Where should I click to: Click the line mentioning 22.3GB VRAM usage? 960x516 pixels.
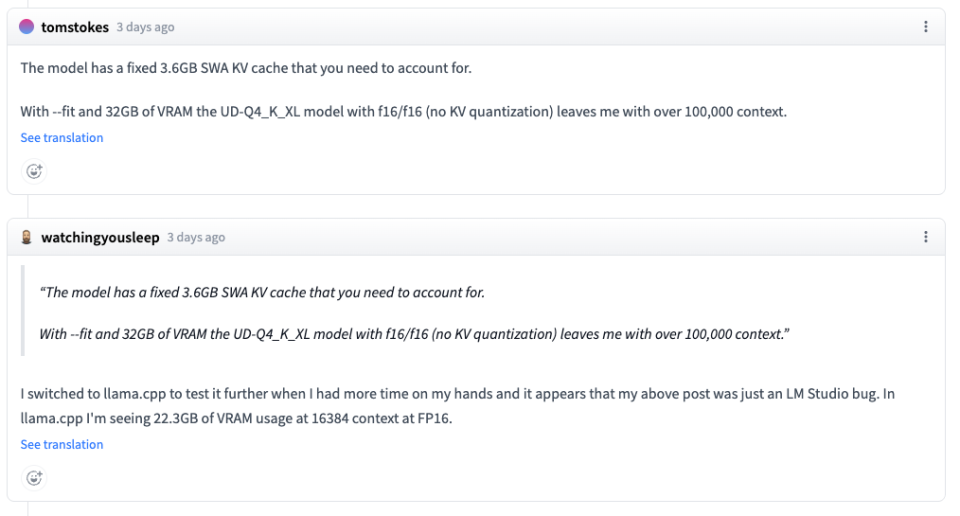coord(236,418)
